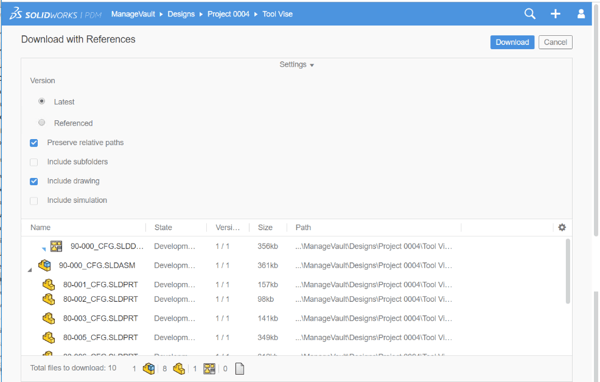
Task: Sort by State column header
Action: 163,227
